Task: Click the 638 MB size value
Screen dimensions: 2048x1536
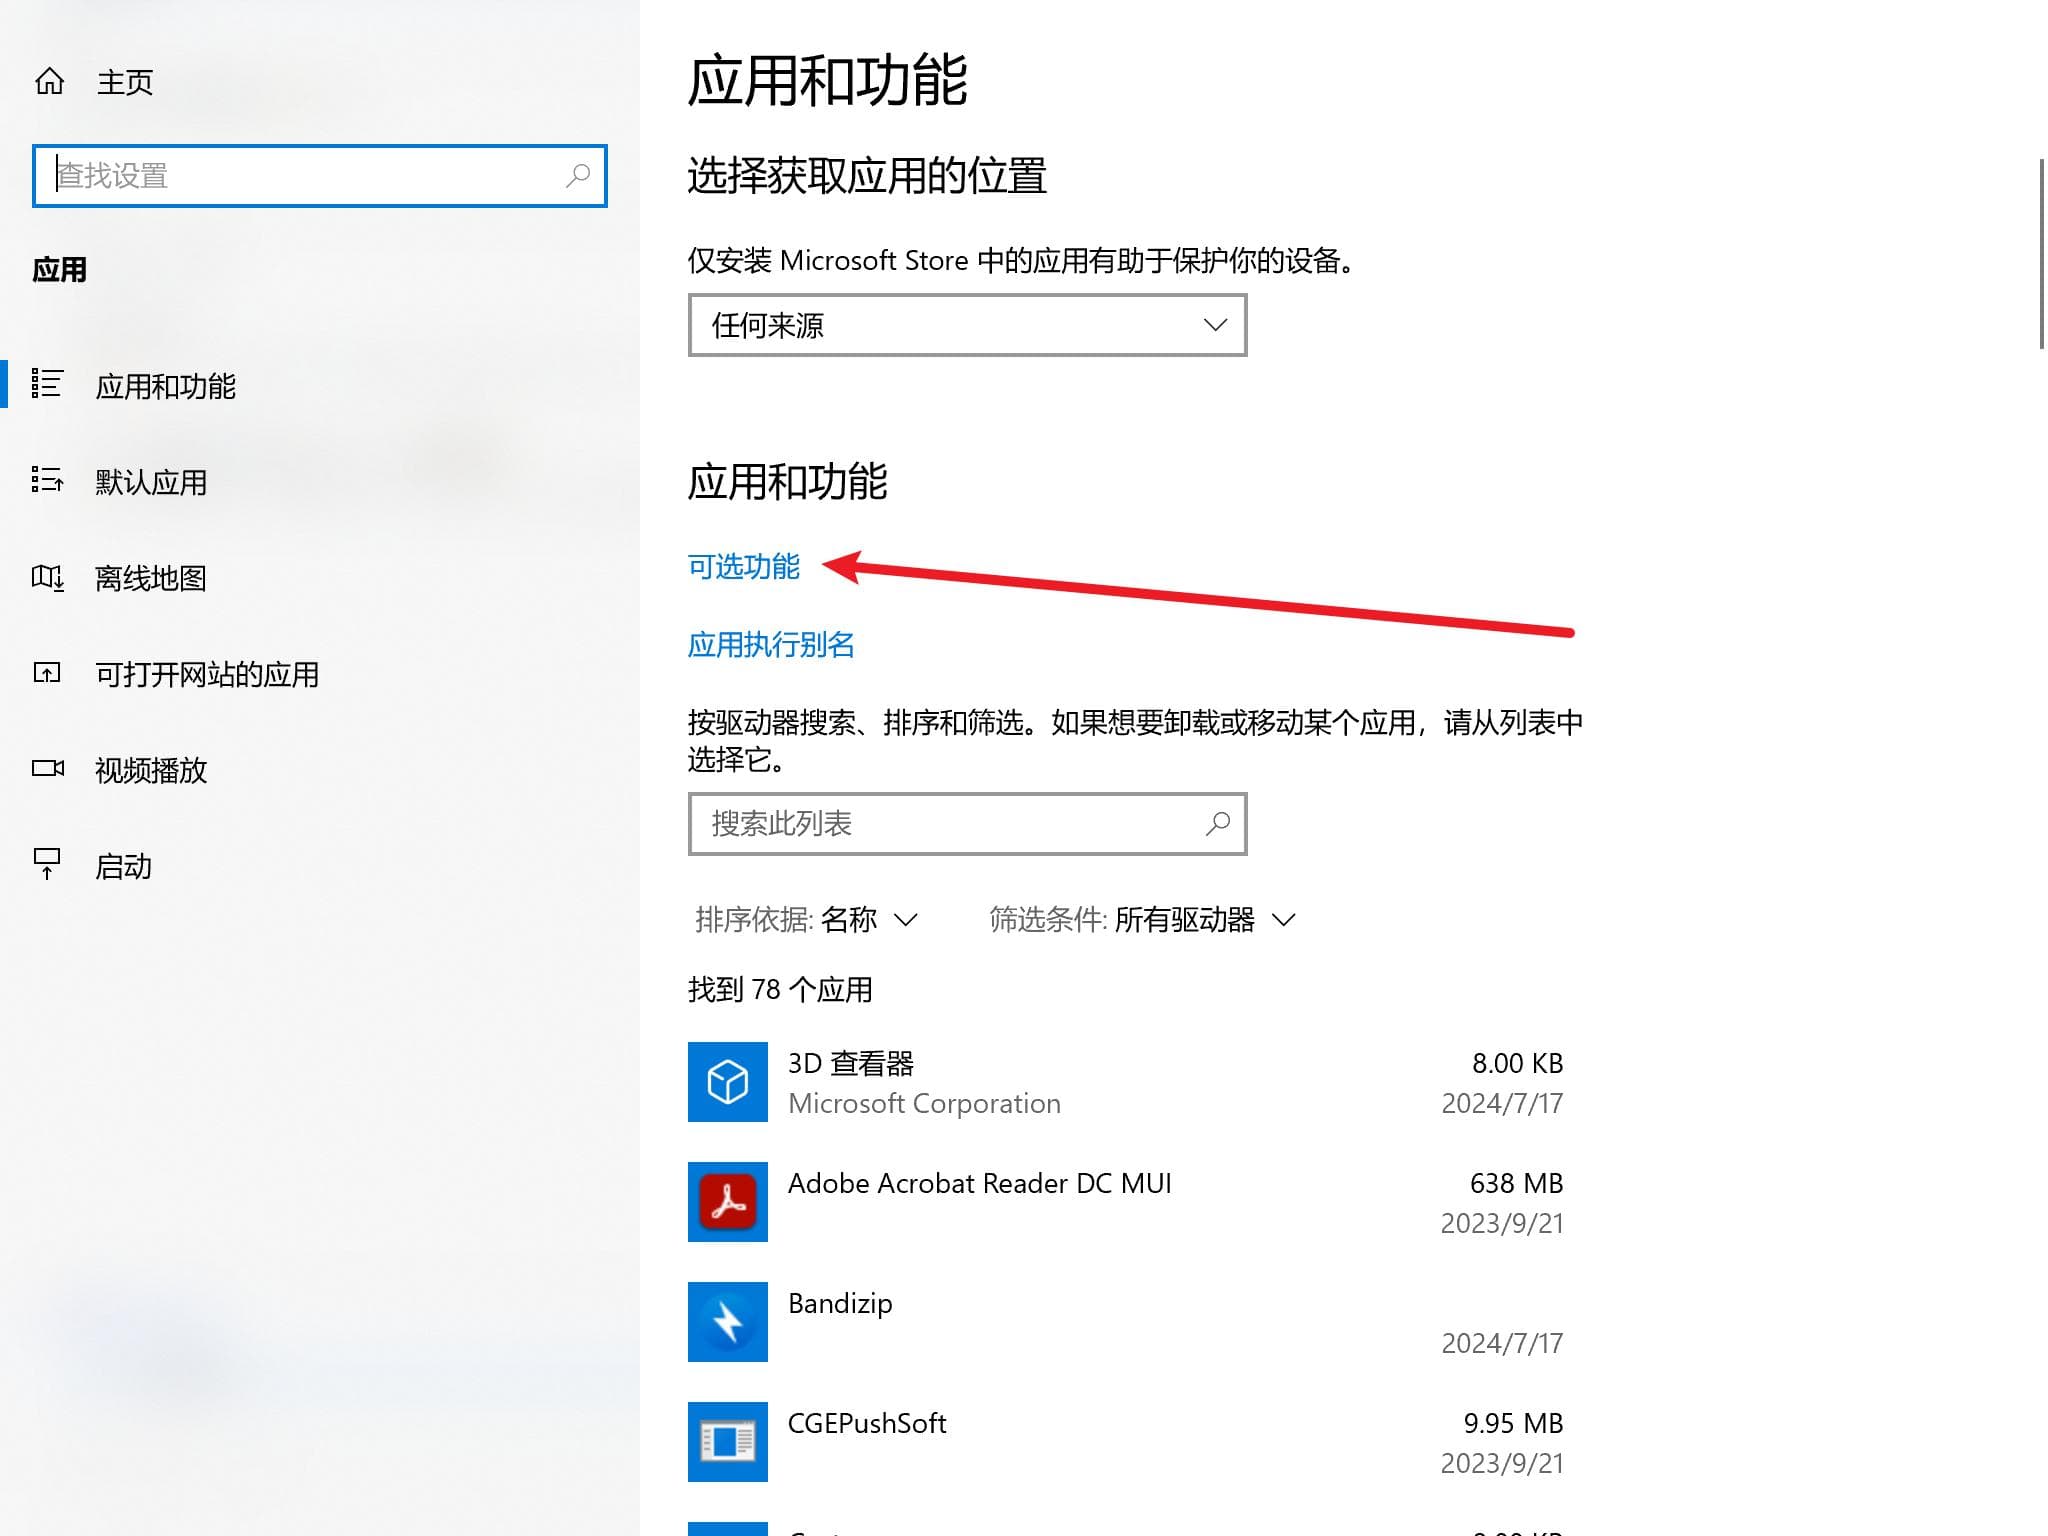Action: click(x=1516, y=1183)
